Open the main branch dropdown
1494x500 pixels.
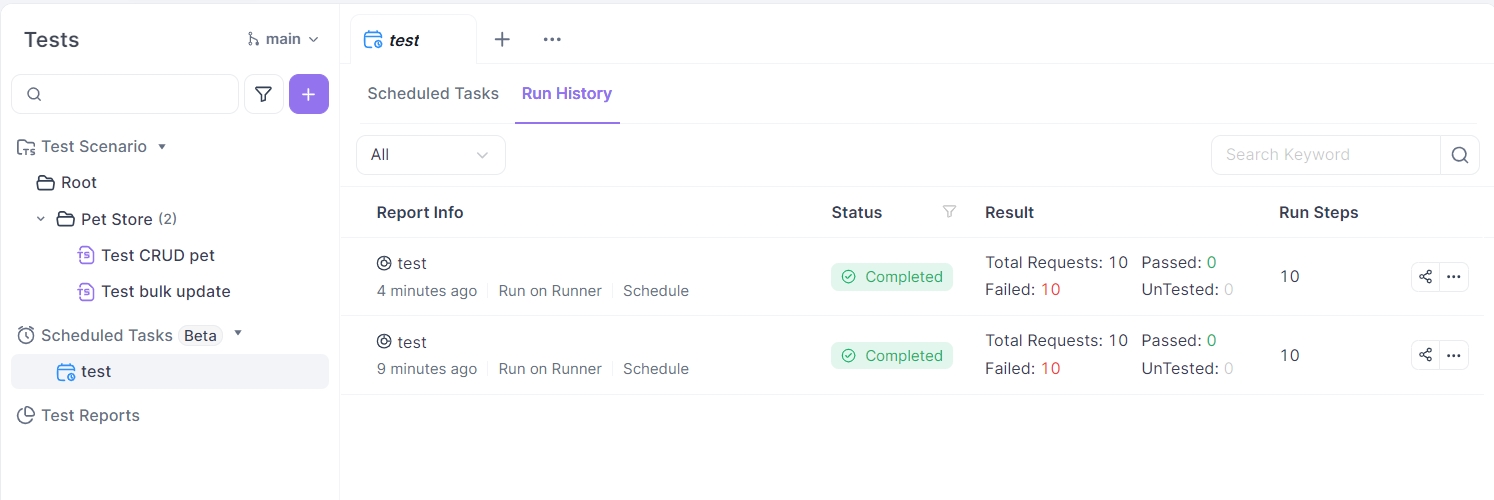[x=283, y=39]
